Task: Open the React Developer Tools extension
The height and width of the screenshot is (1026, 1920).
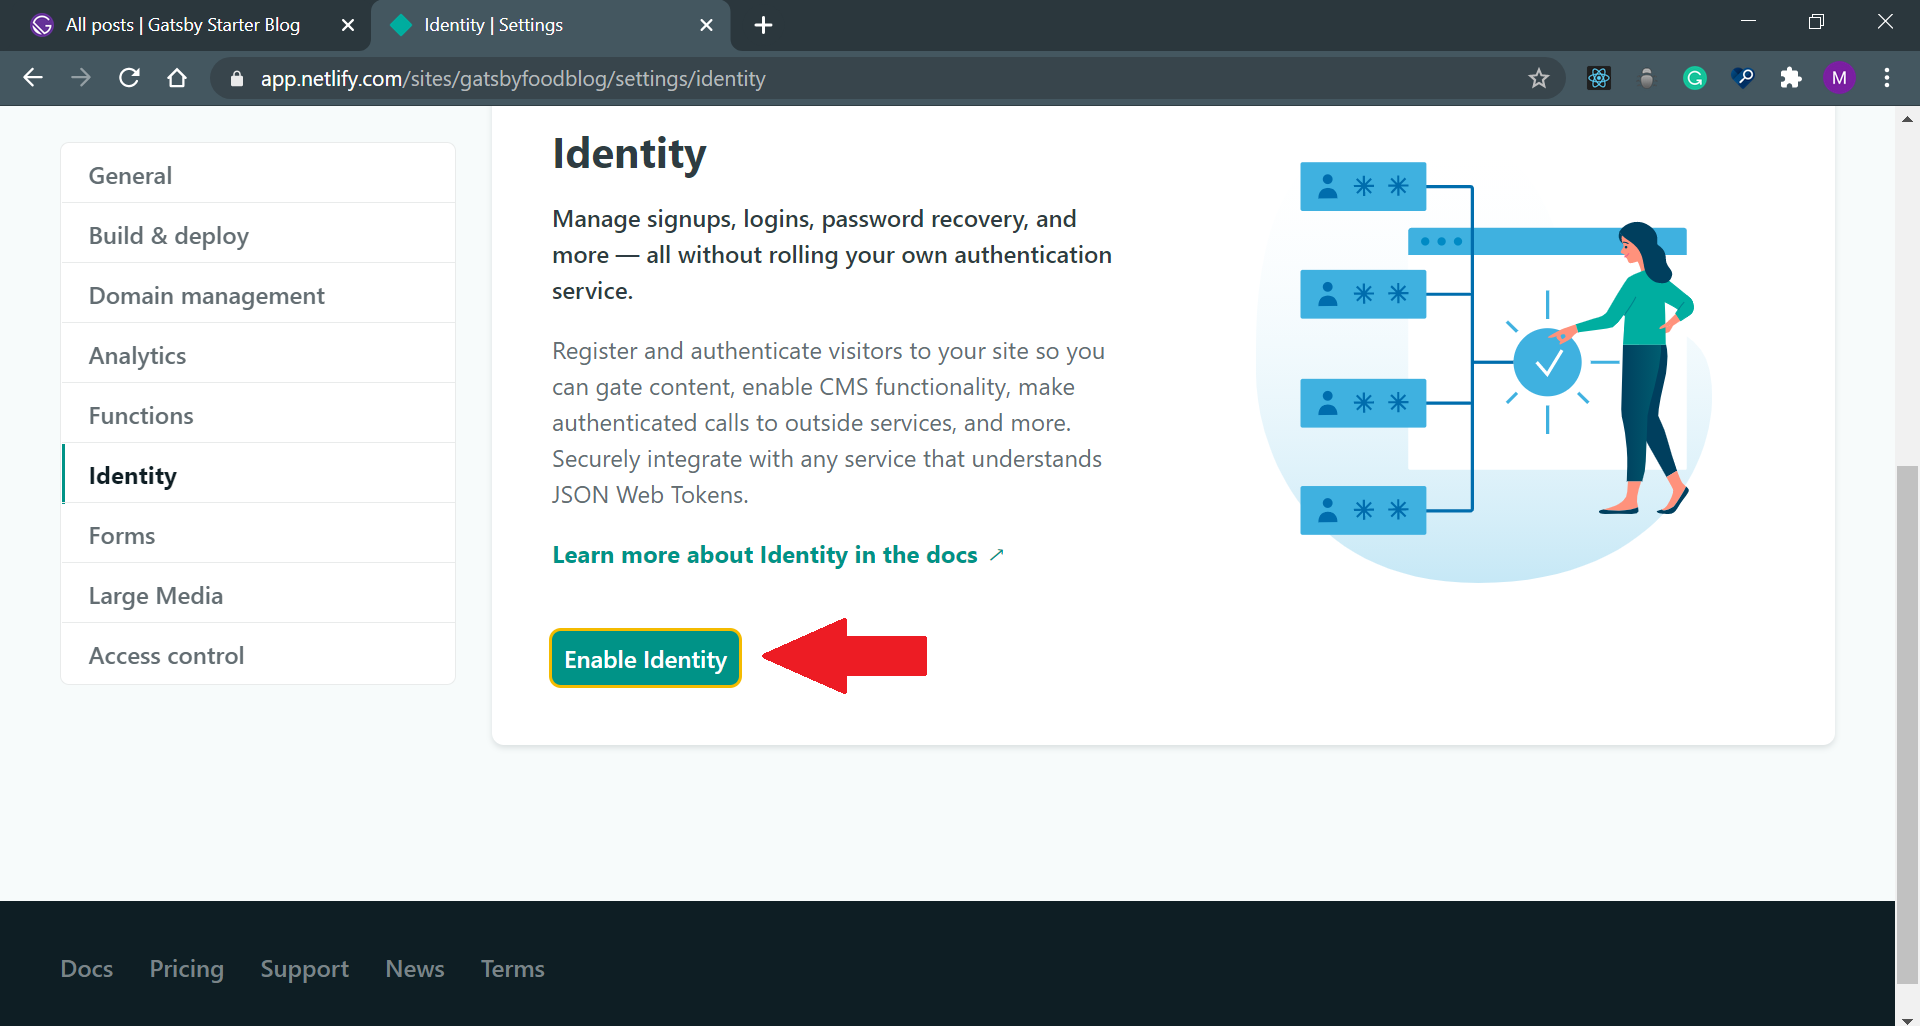Action: click(x=1599, y=78)
